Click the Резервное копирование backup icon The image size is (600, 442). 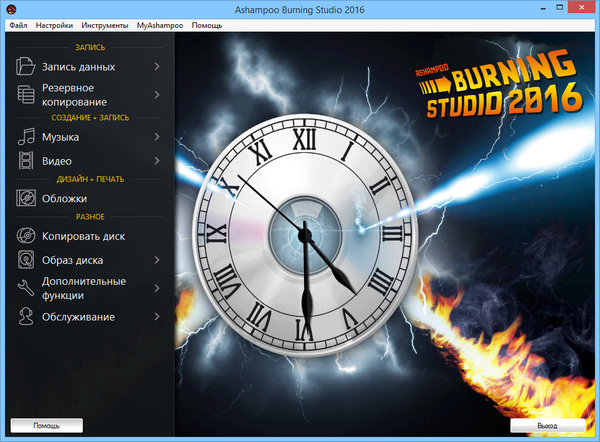point(26,94)
